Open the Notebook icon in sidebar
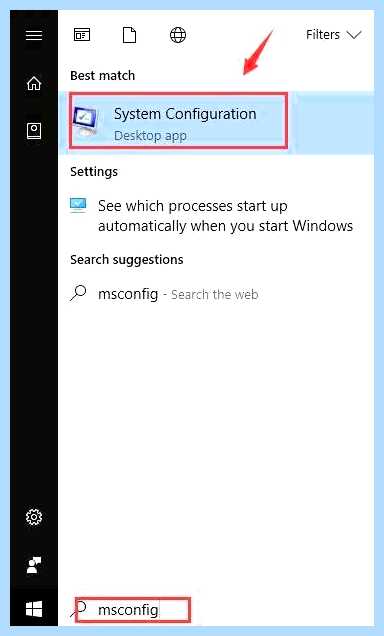384x636 pixels. [34, 131]
